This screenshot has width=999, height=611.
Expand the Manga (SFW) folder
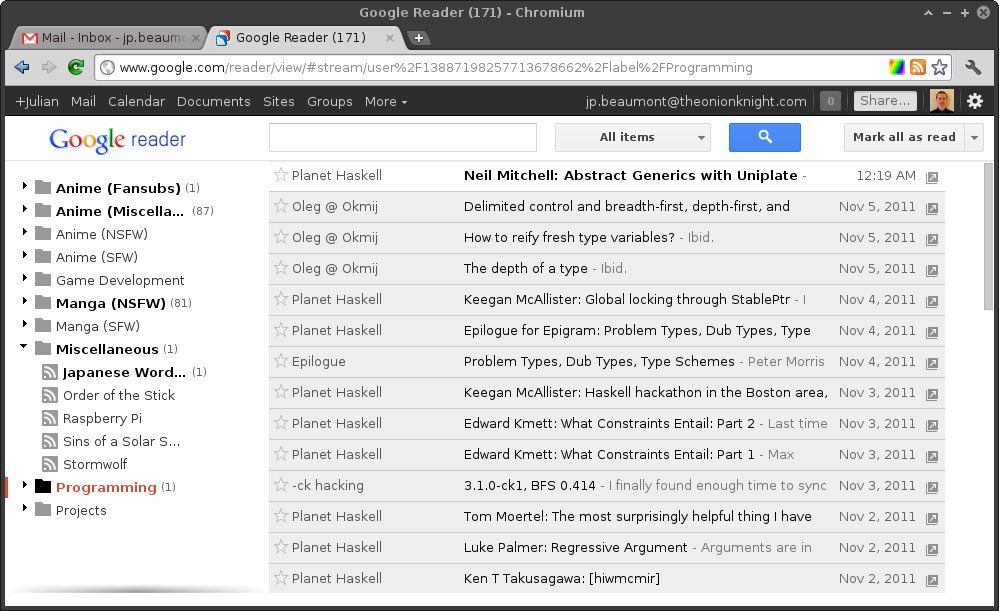coord(24,324)
